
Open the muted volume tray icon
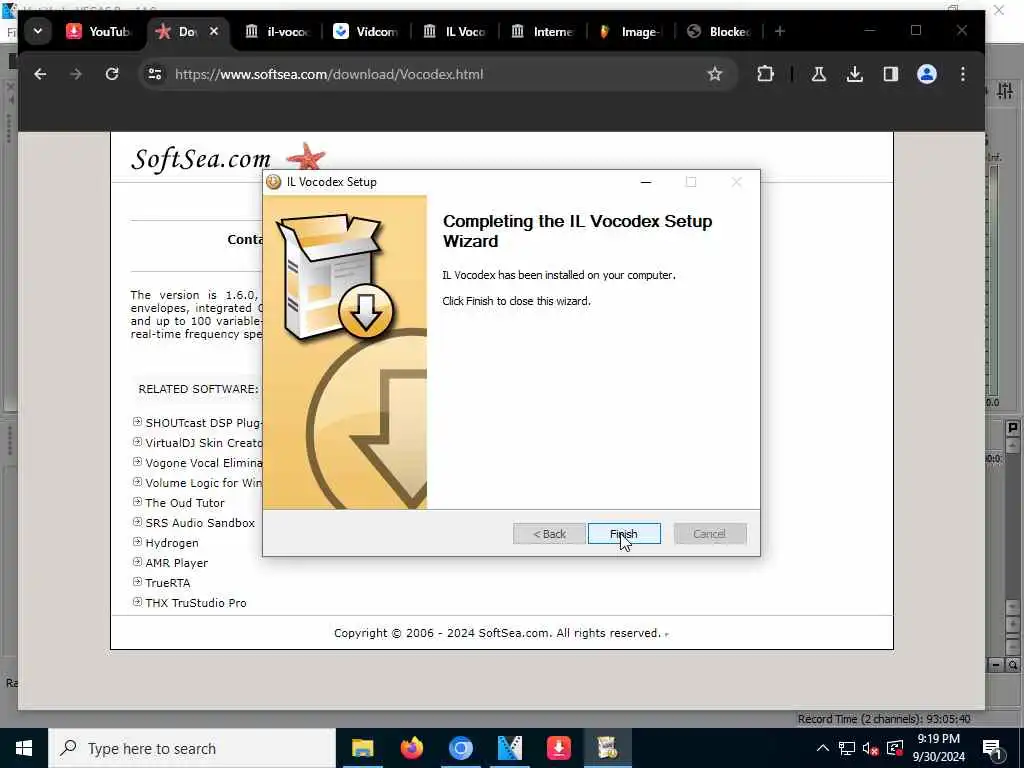870,748
